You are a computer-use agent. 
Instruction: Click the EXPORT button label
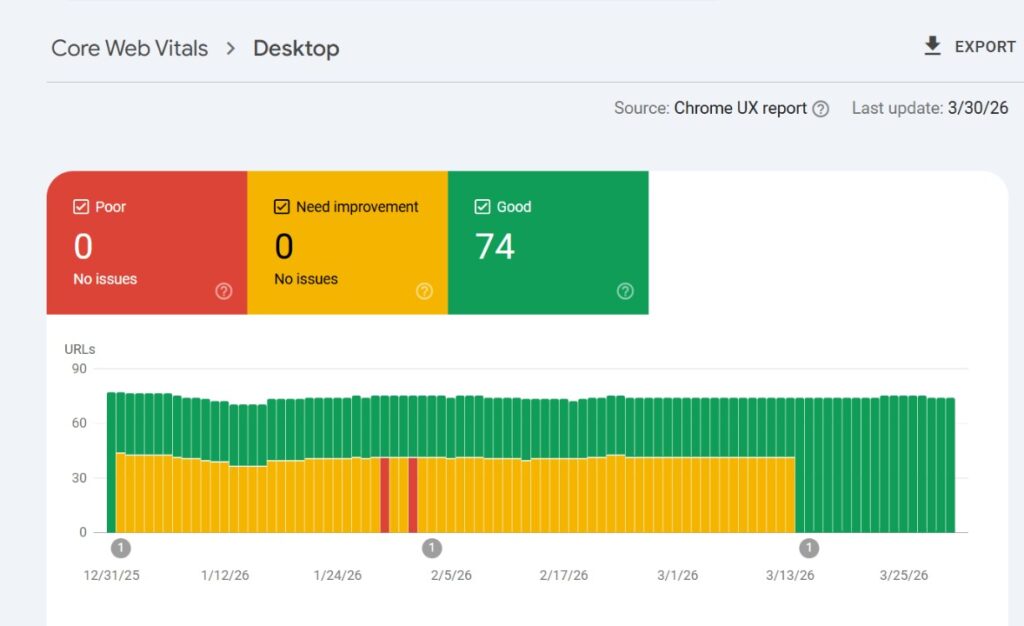pyautogui.click(x=984, y=47)
